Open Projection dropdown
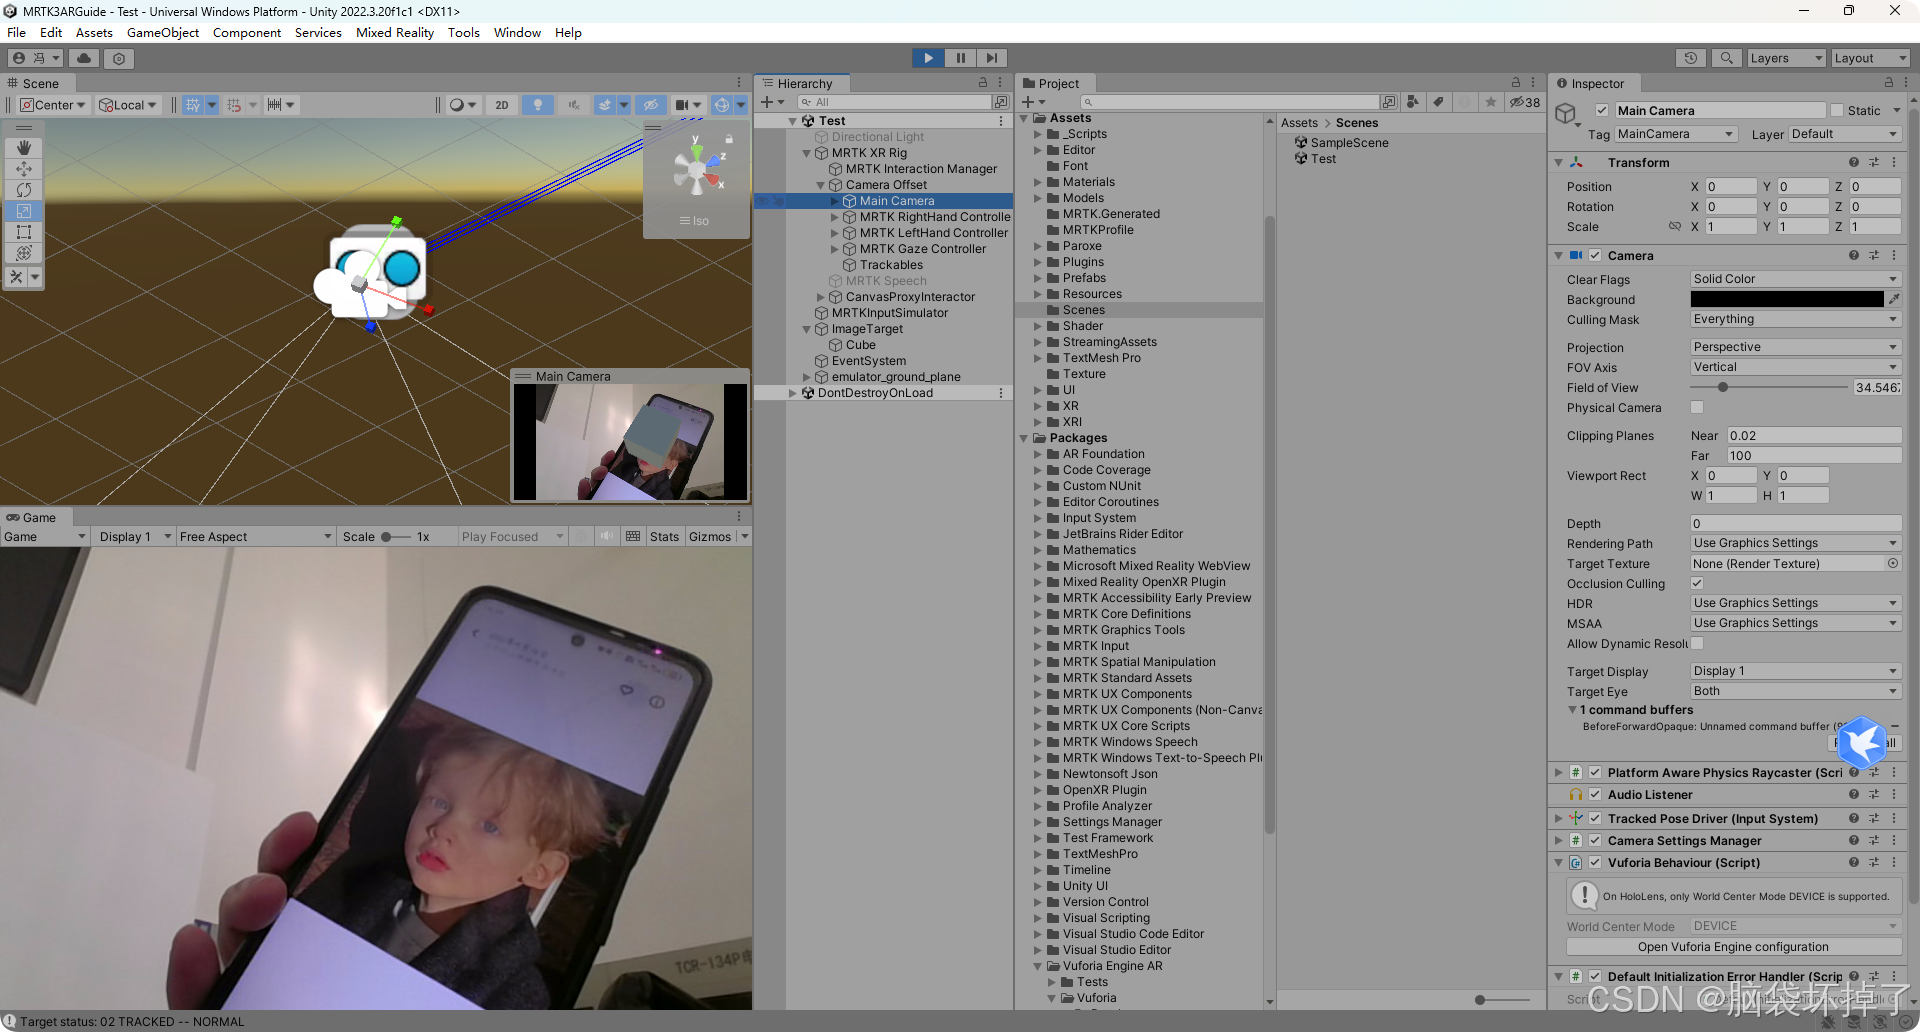The width and height of the screenshot is (1920, 1032). [1795, 347]
